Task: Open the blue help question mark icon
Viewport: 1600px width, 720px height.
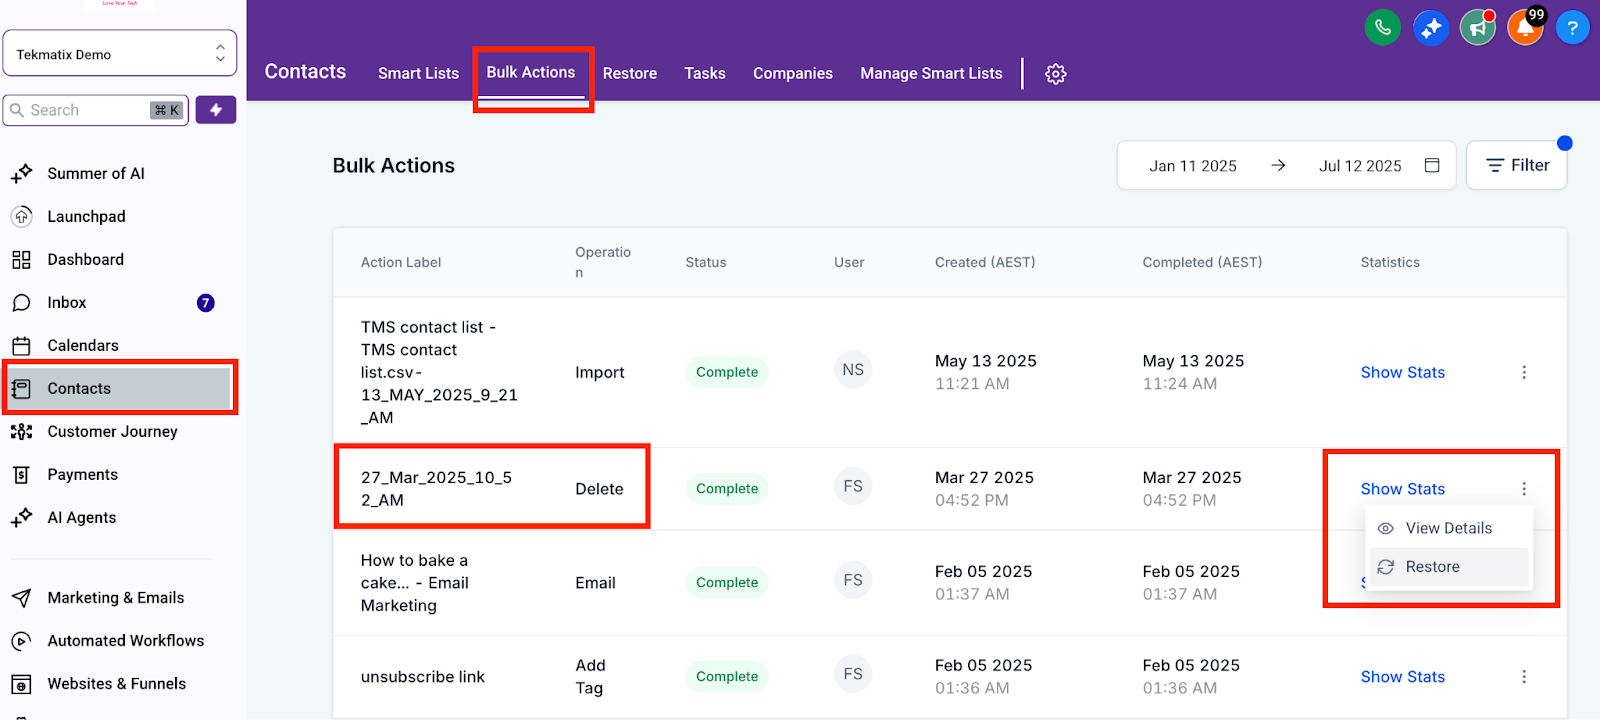Action: point(1573,28)
